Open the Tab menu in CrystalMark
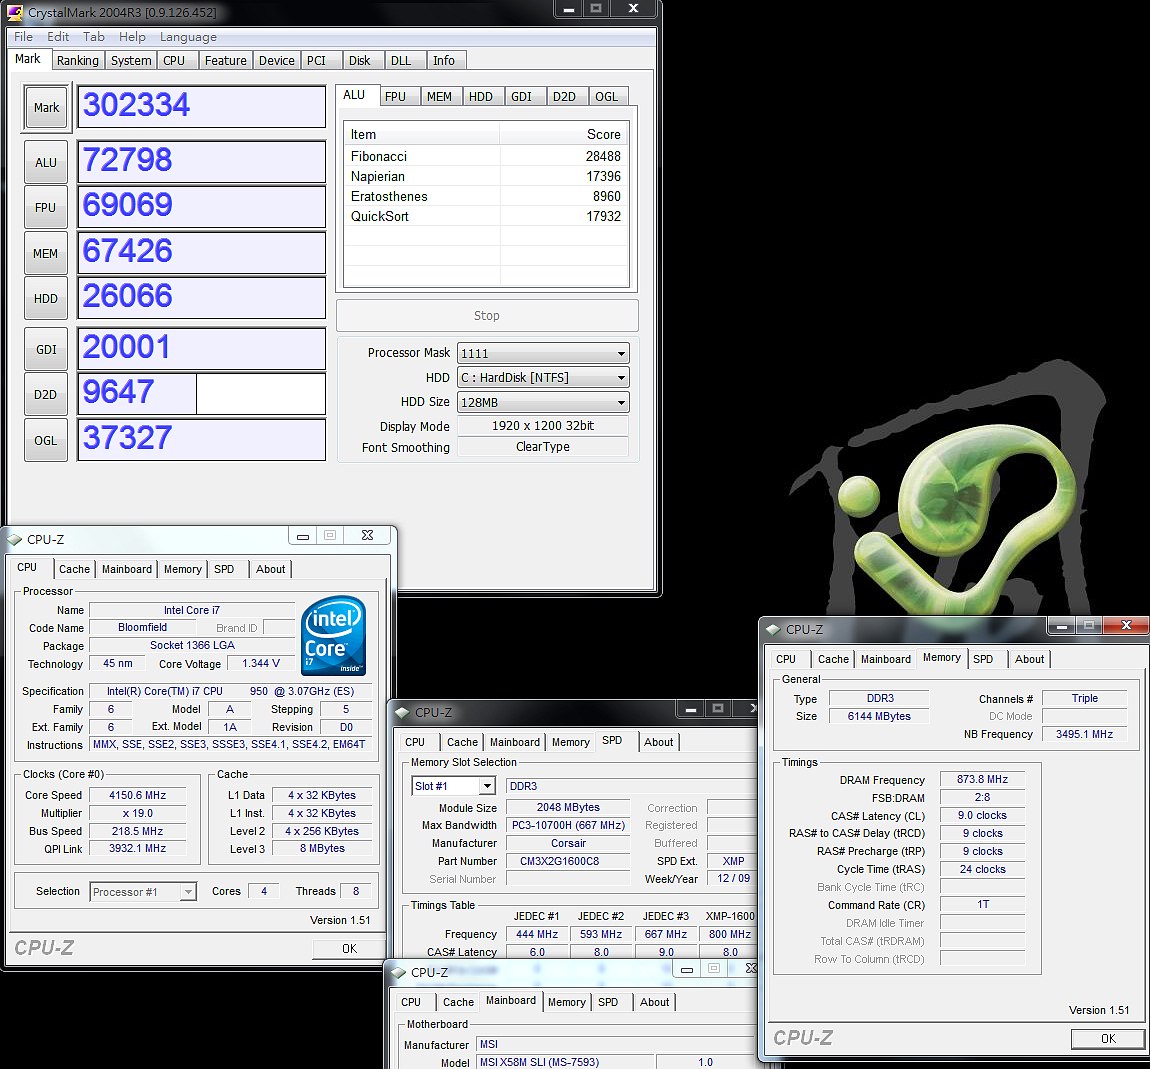The image size is (1150, 1069). pos(93,37)
